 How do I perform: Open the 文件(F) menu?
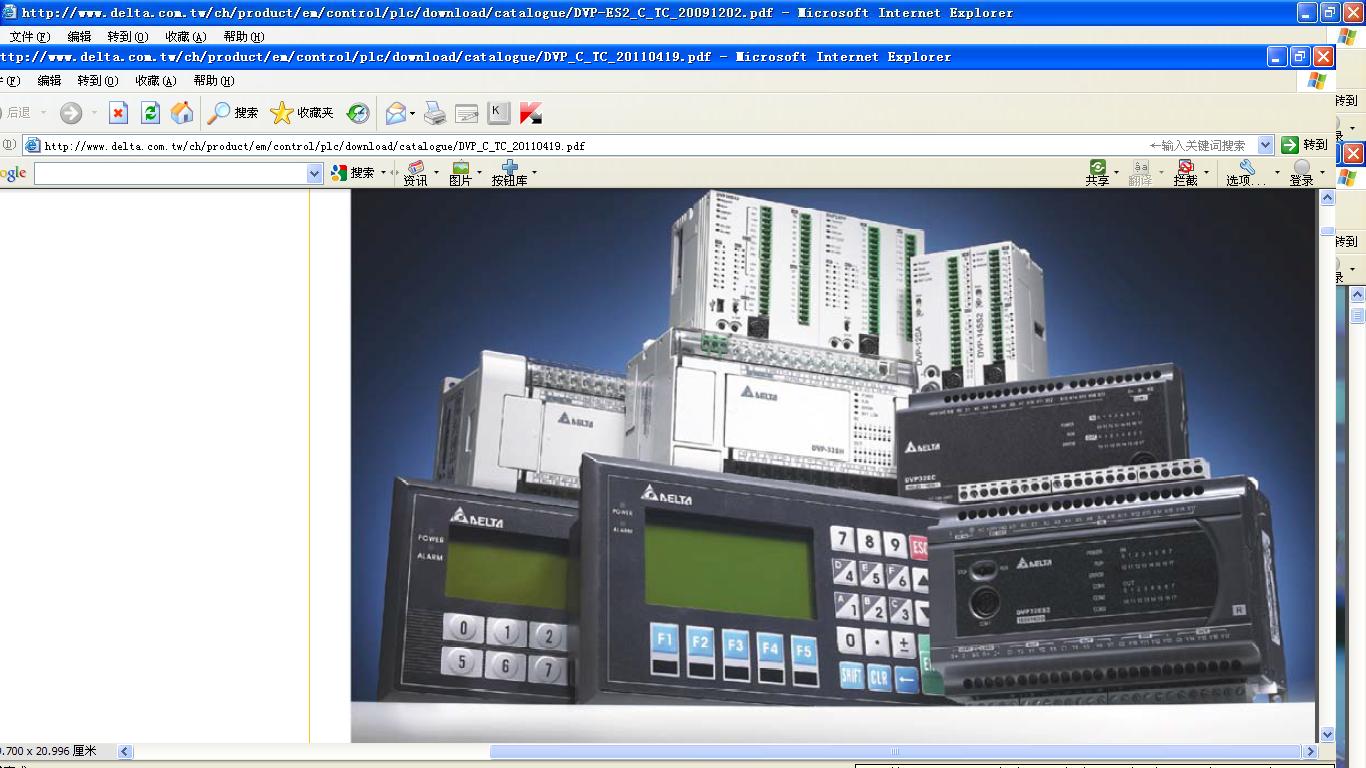pos(29,36)
